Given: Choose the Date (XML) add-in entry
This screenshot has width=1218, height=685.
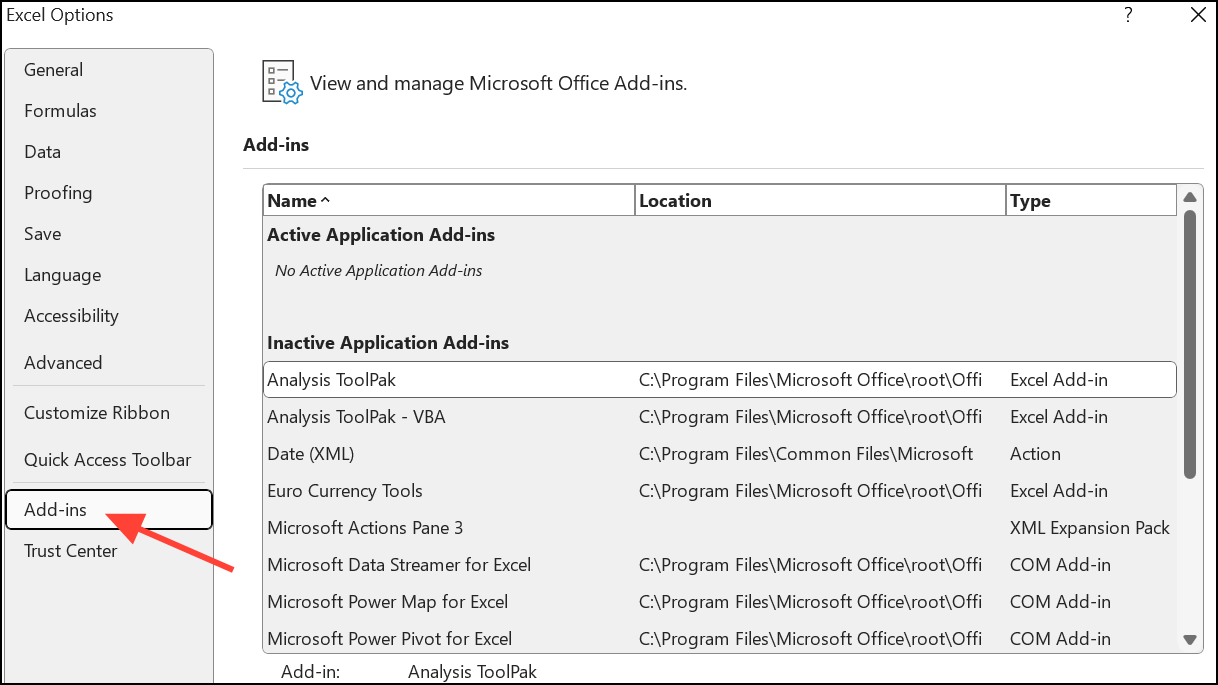Looking at the screenshot, I should 311,454.
